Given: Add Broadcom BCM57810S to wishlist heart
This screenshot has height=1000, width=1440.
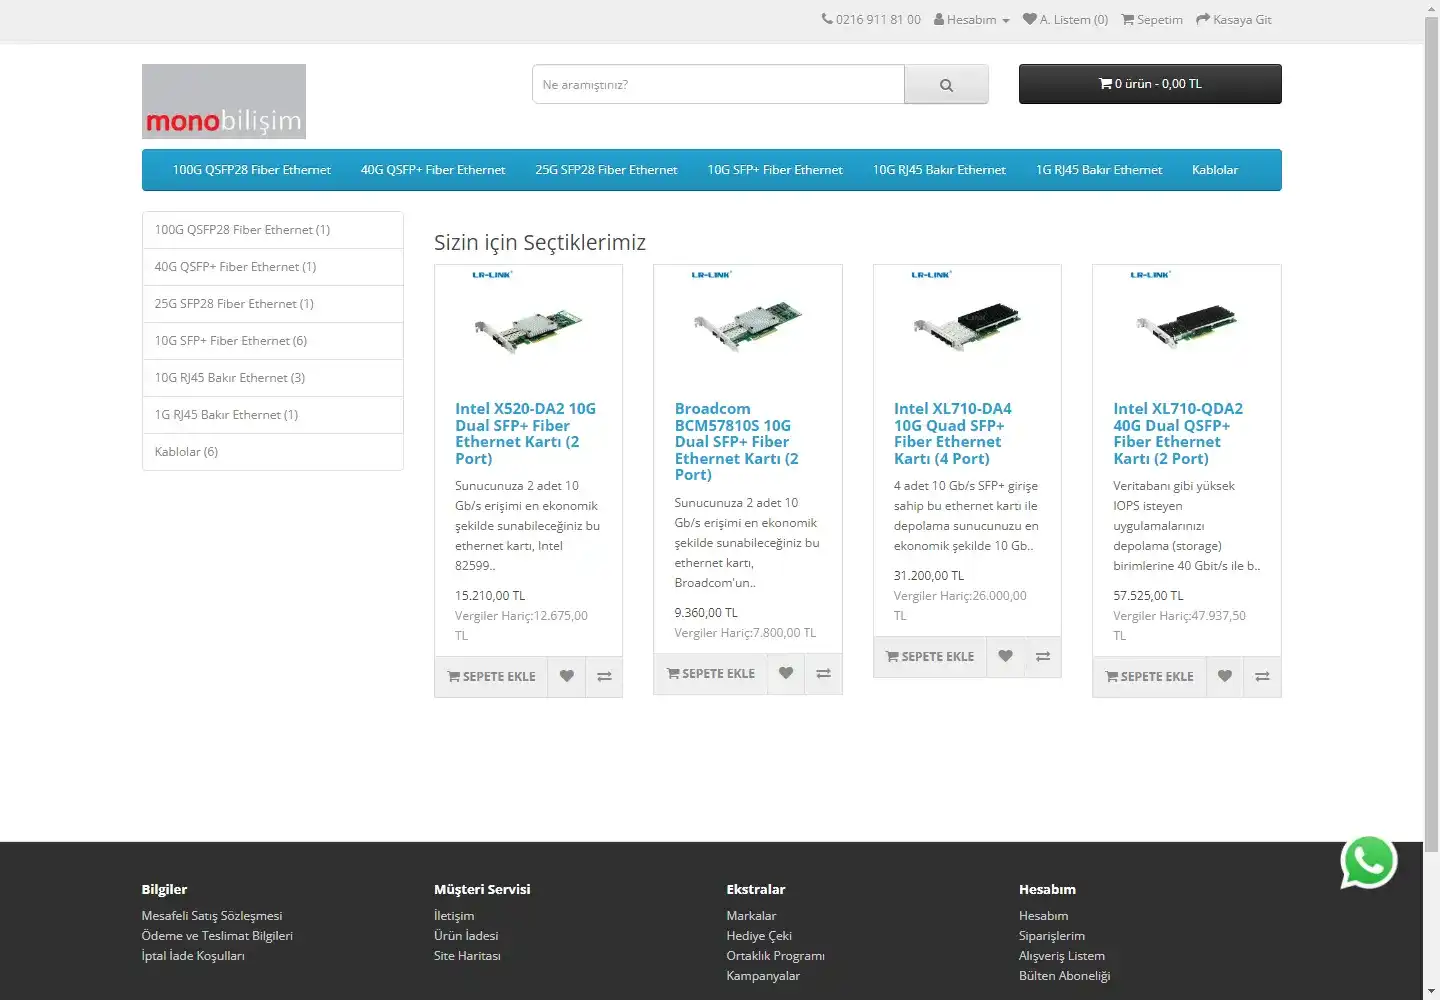Looking at the screenshot, I should tap(786, 674).
